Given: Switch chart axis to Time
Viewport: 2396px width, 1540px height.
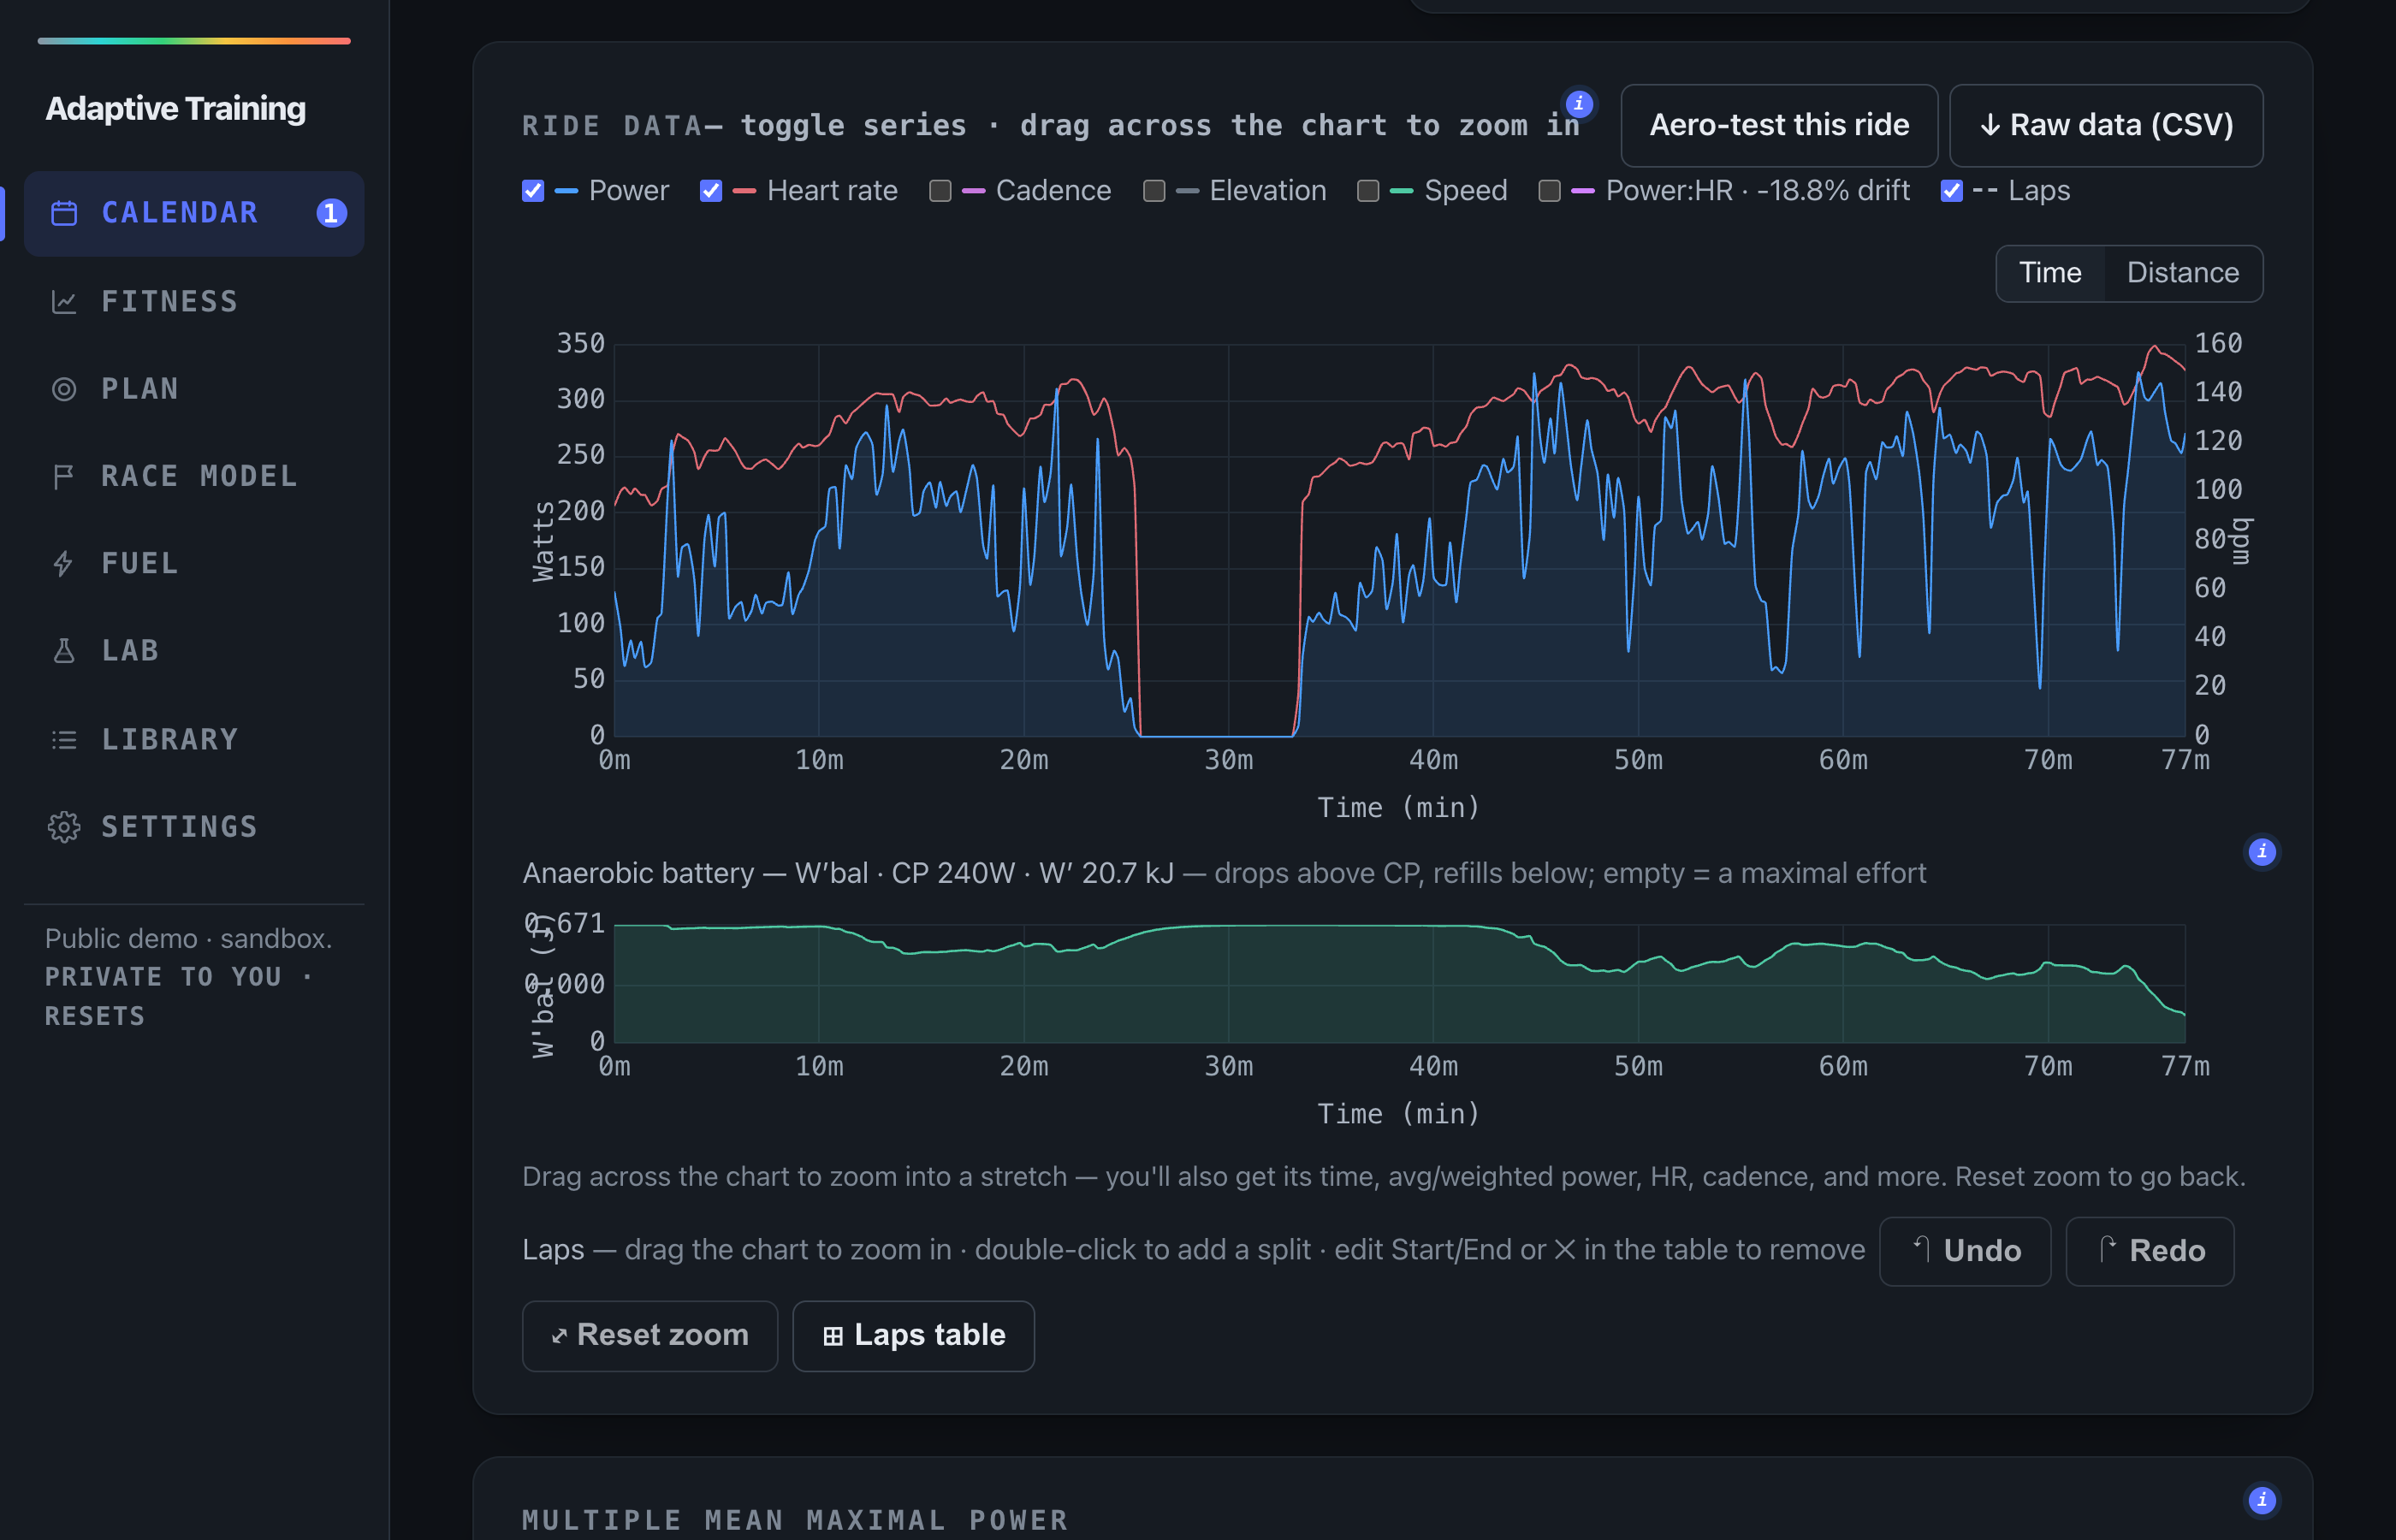Looking at the screenshot, I should [2050, 273].
